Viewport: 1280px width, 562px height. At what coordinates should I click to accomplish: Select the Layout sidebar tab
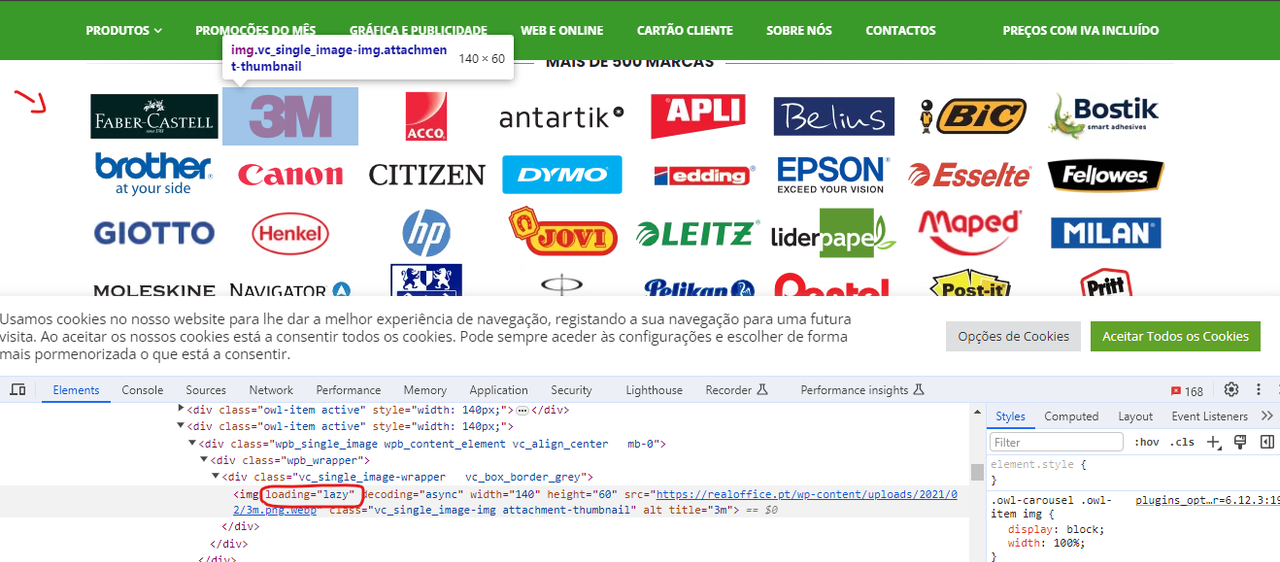(1135, 416)
